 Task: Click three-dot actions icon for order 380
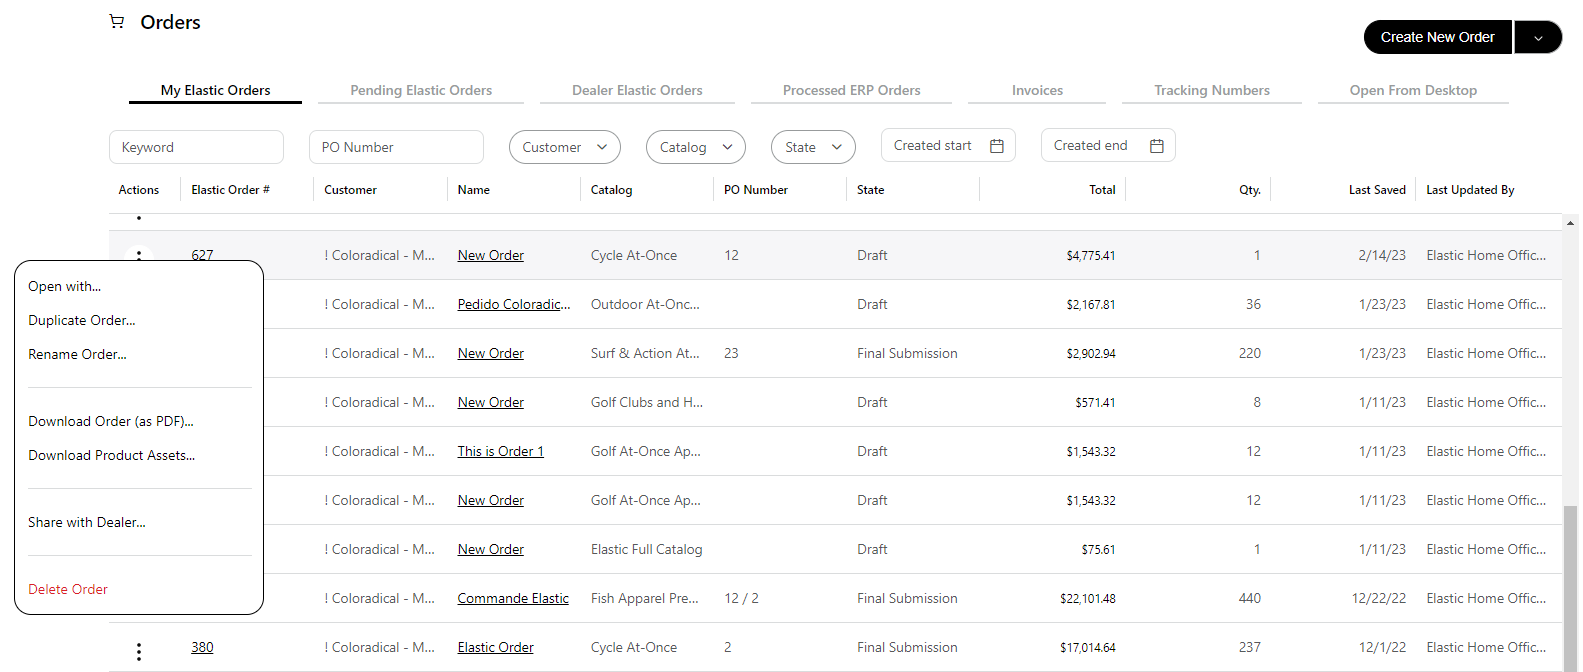pos(139,651)
